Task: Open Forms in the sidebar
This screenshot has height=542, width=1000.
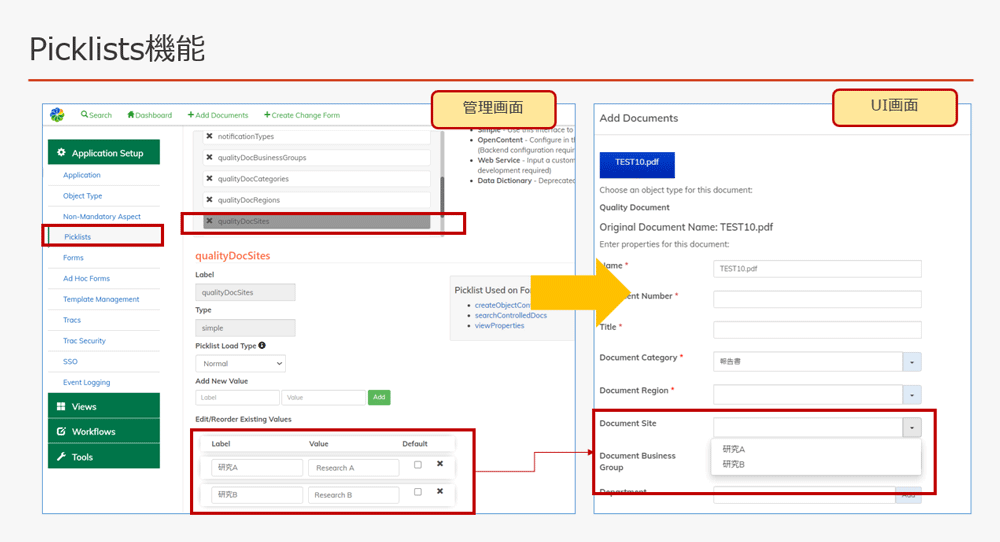Action: [73, 258]
